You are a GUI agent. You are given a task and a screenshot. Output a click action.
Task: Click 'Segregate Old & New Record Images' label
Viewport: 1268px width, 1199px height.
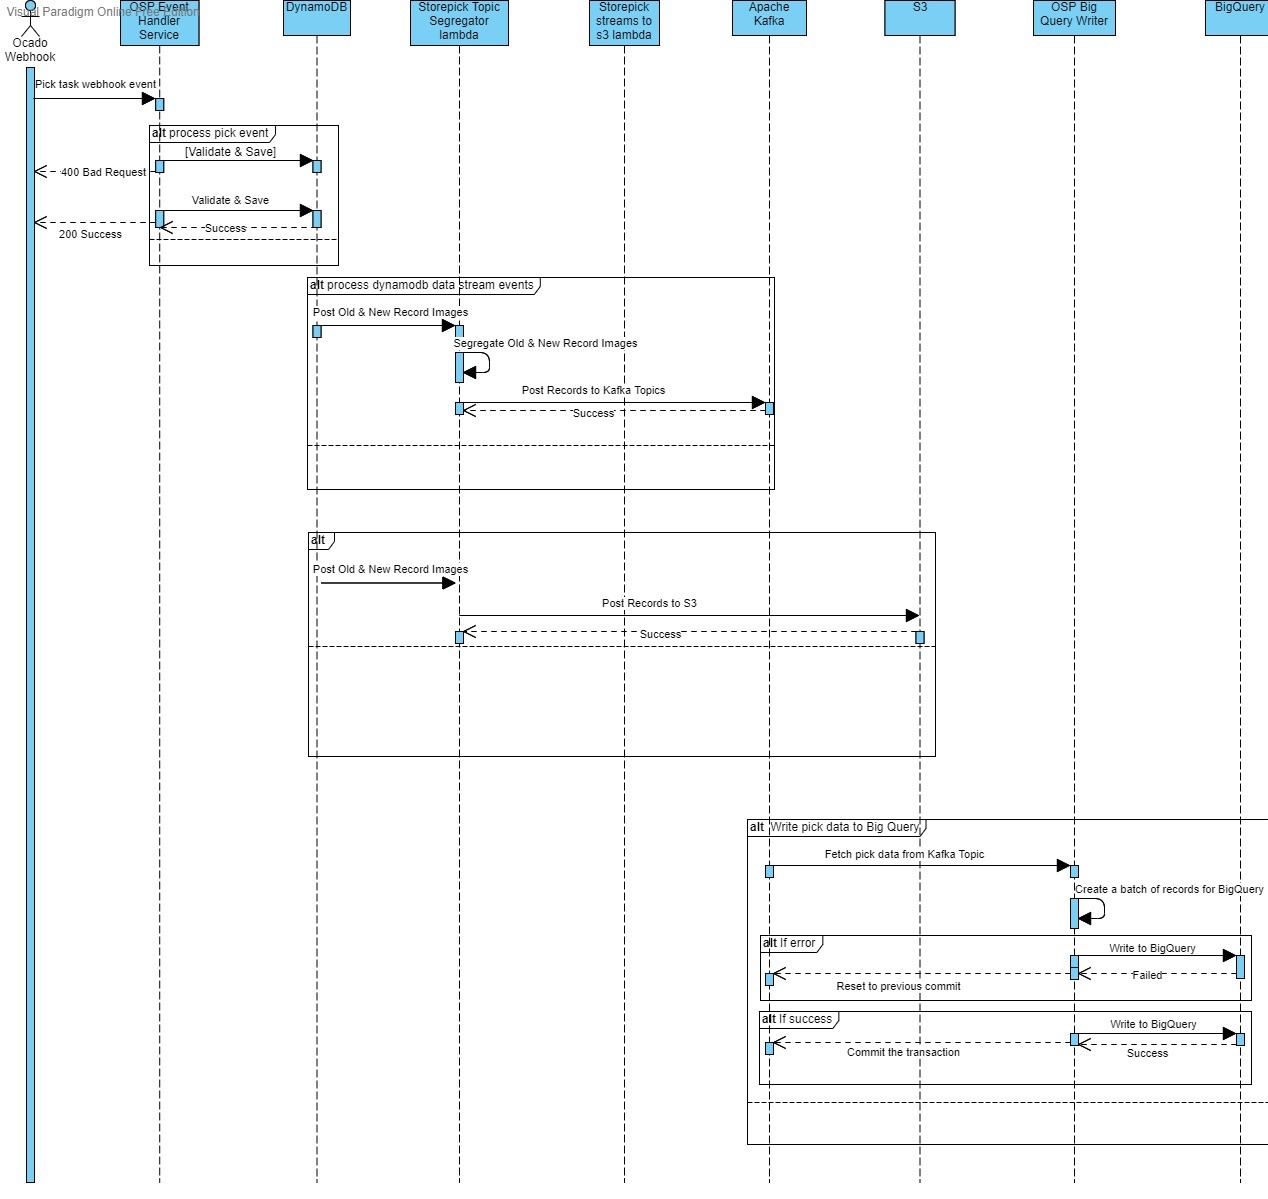pyautogui.click(x=545, y=343)
